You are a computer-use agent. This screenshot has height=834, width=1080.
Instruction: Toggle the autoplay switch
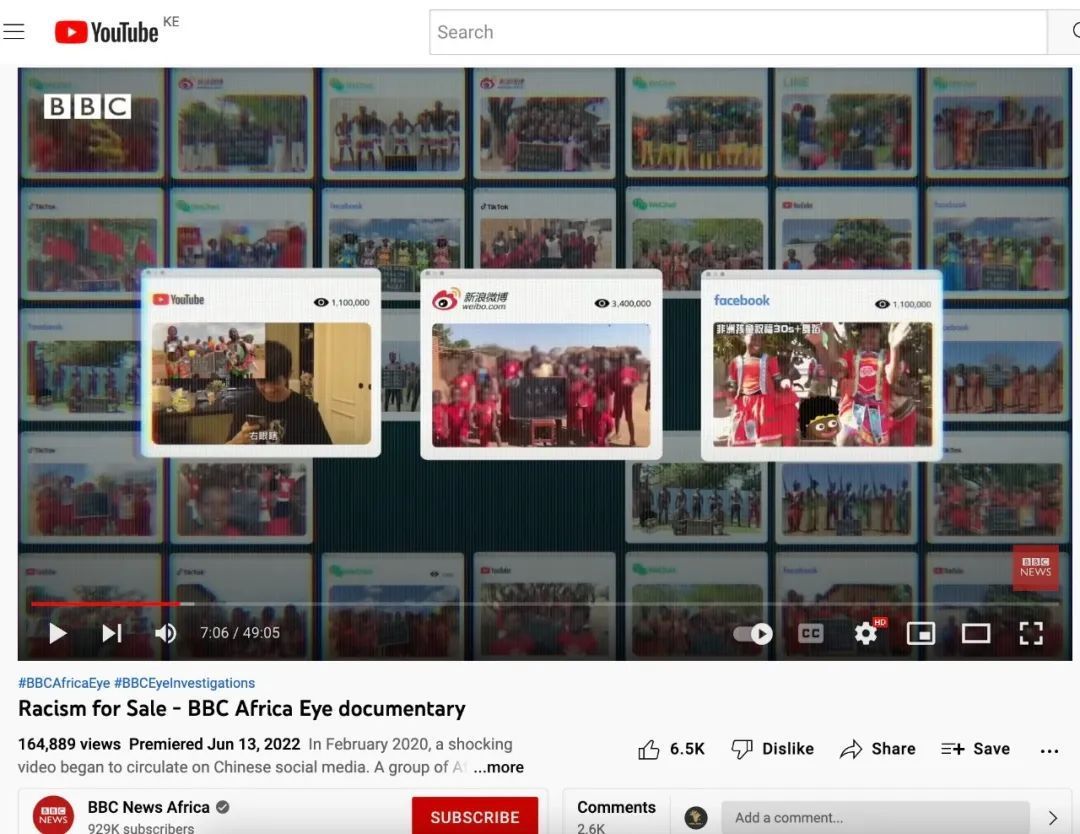click(753, 633)
